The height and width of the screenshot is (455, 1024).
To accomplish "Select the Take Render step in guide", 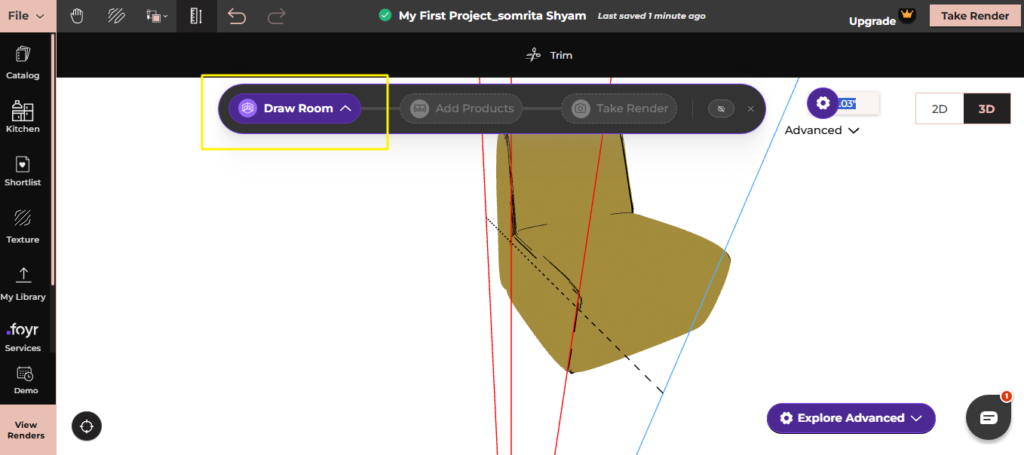I will [x=618, y=108].
